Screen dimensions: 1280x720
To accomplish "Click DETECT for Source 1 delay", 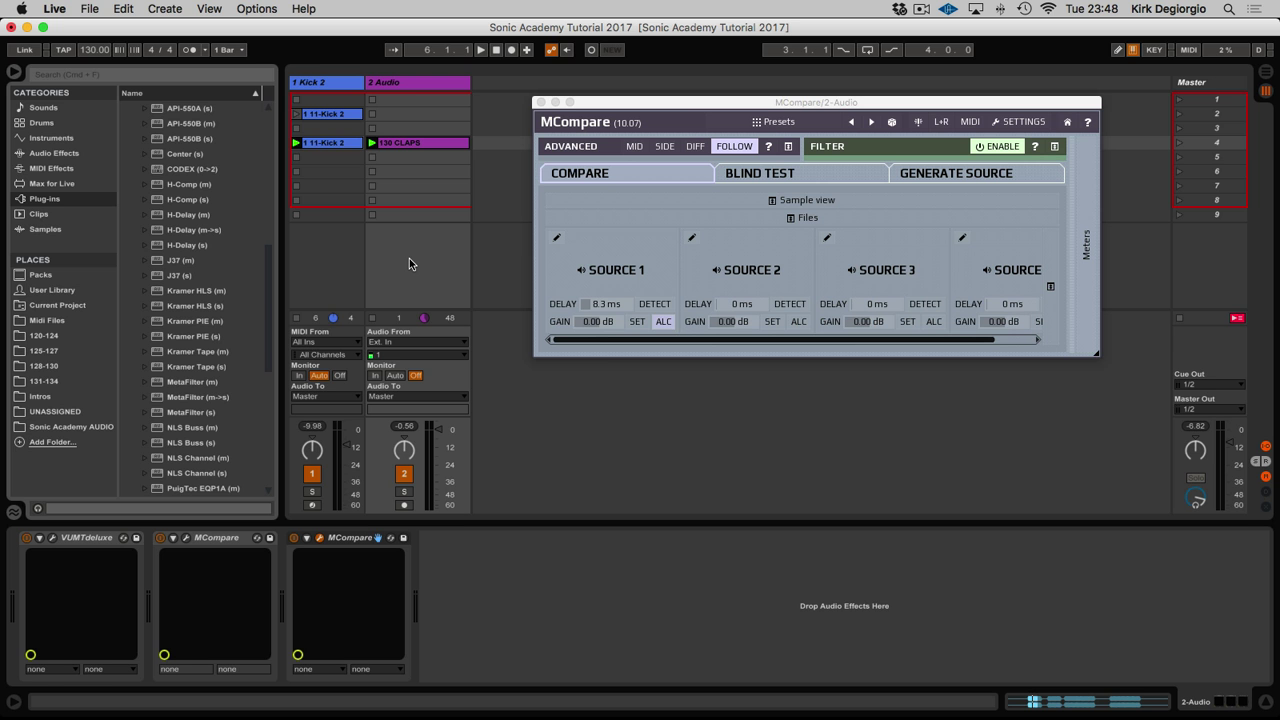I will pos(655,304).
